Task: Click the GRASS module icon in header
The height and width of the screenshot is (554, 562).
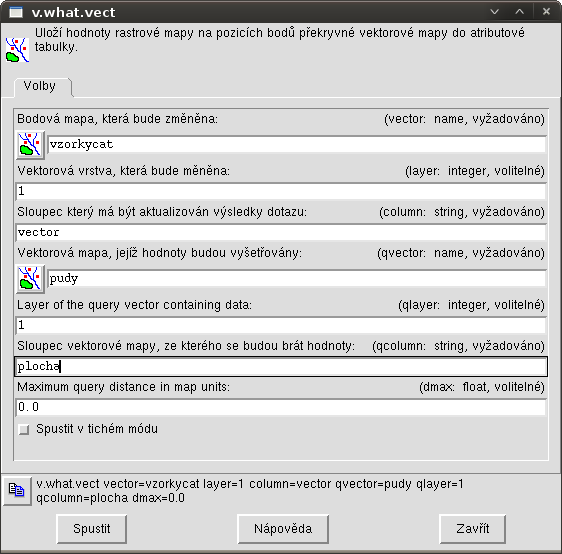Action: [x=17, y=50]
